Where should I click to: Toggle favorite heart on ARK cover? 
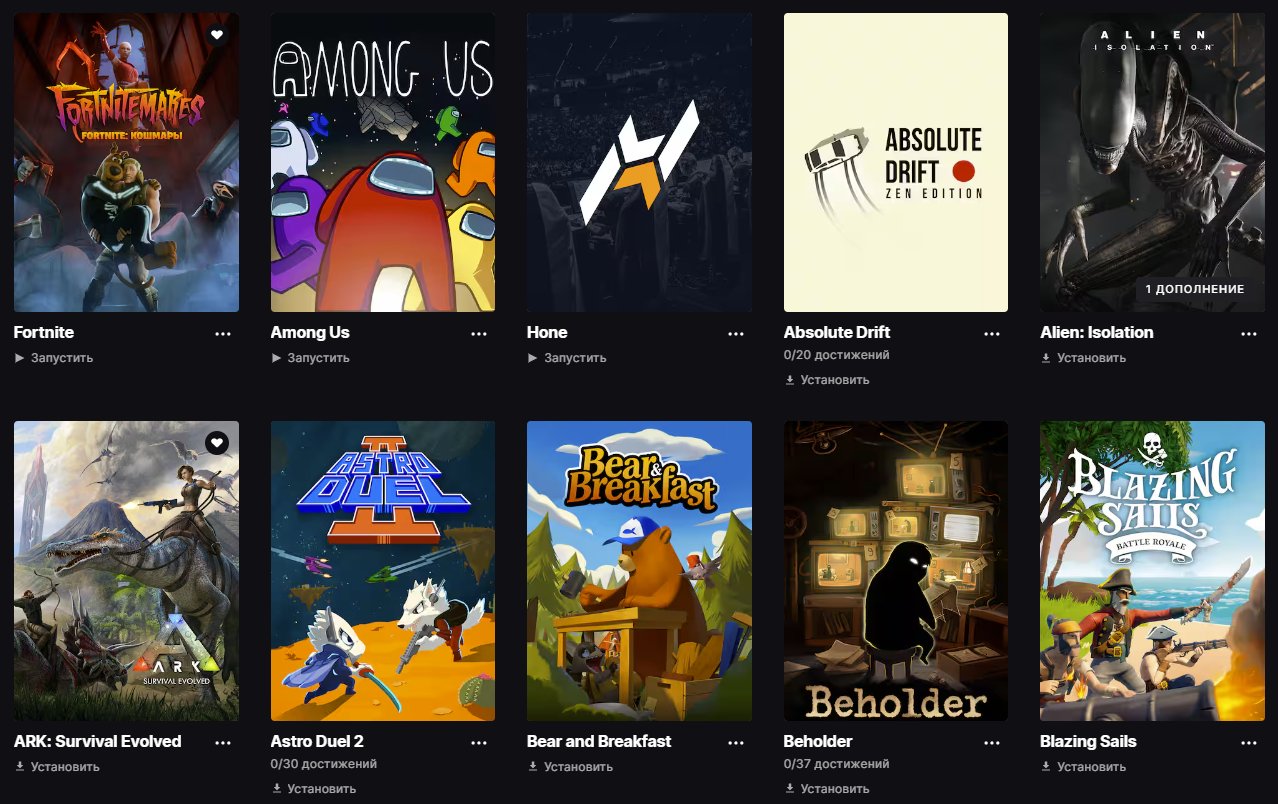pos(217,443)
